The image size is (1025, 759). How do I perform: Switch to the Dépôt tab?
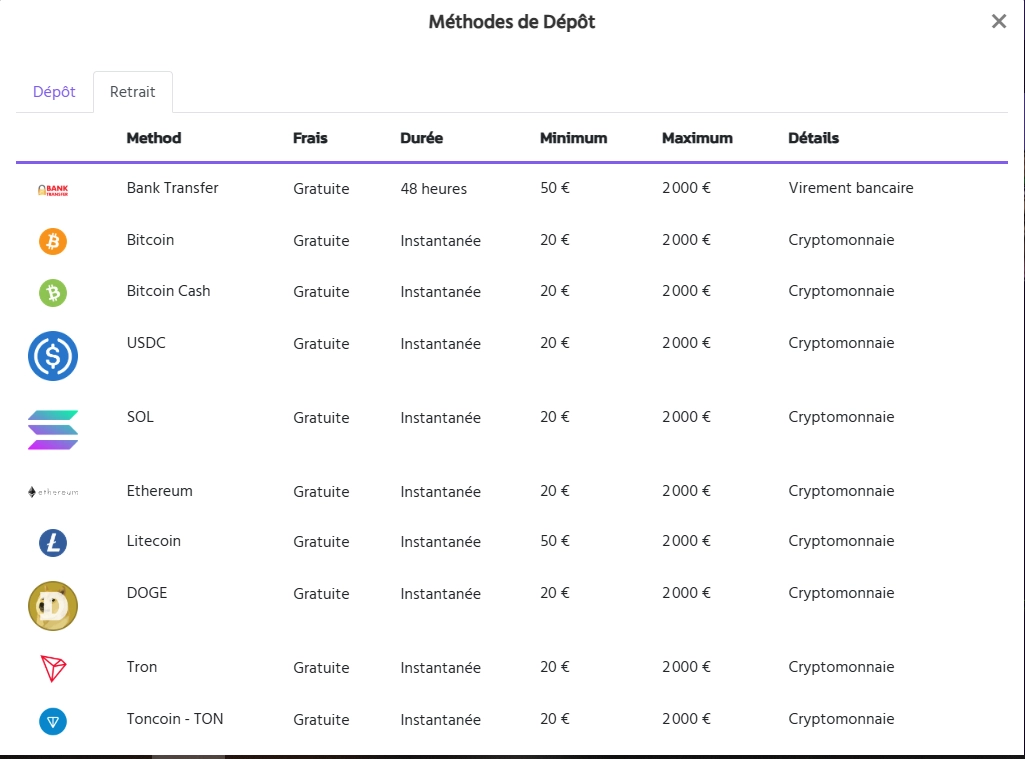pos(54,92)
